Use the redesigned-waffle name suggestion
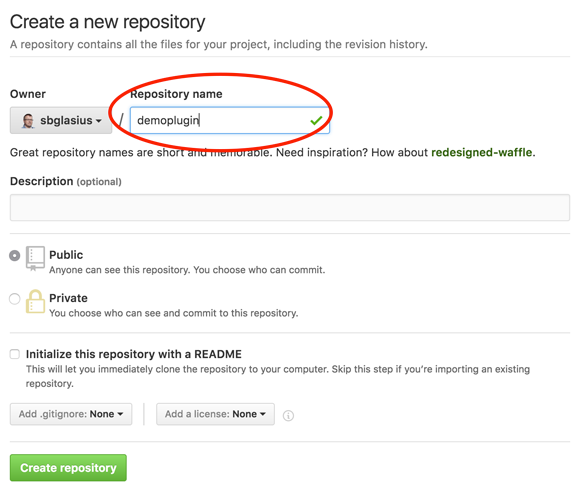 click(x=481, y=152)
